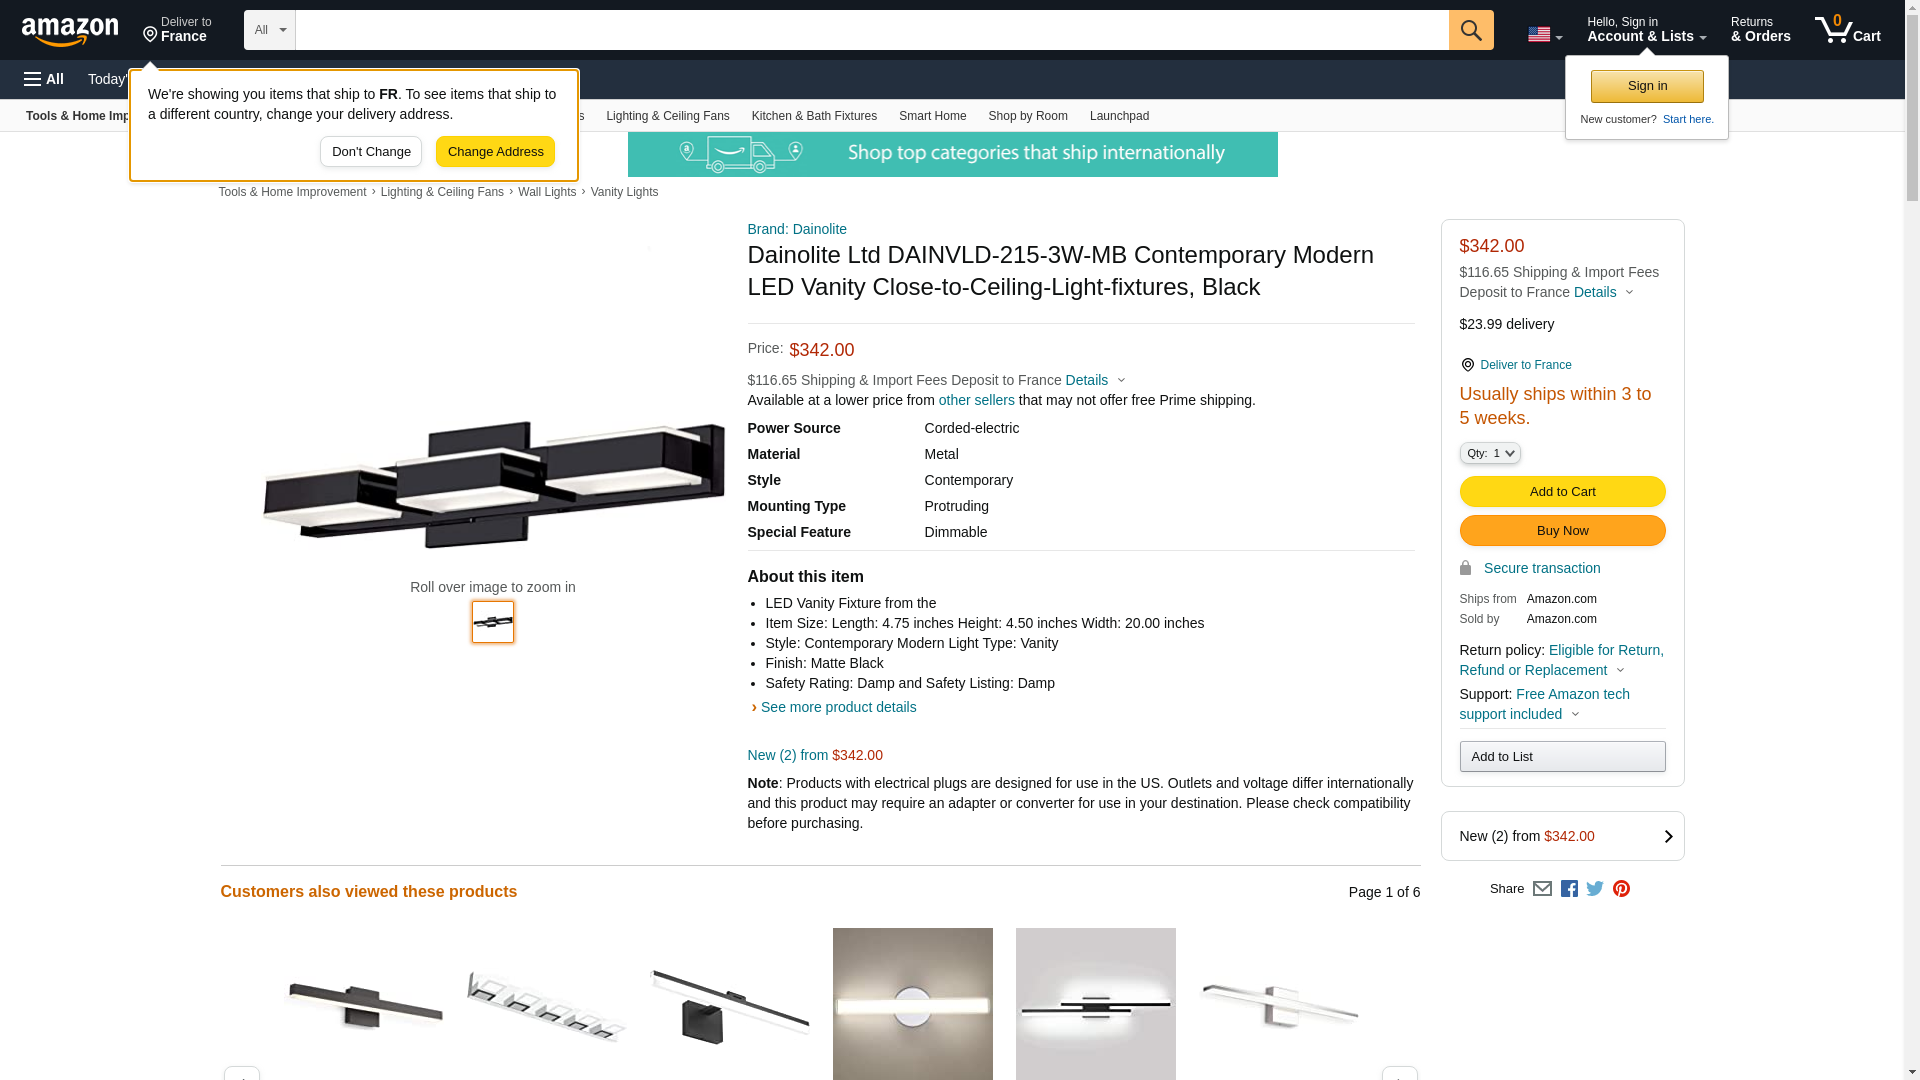Share product on Pinterest

coord(1621,889)
